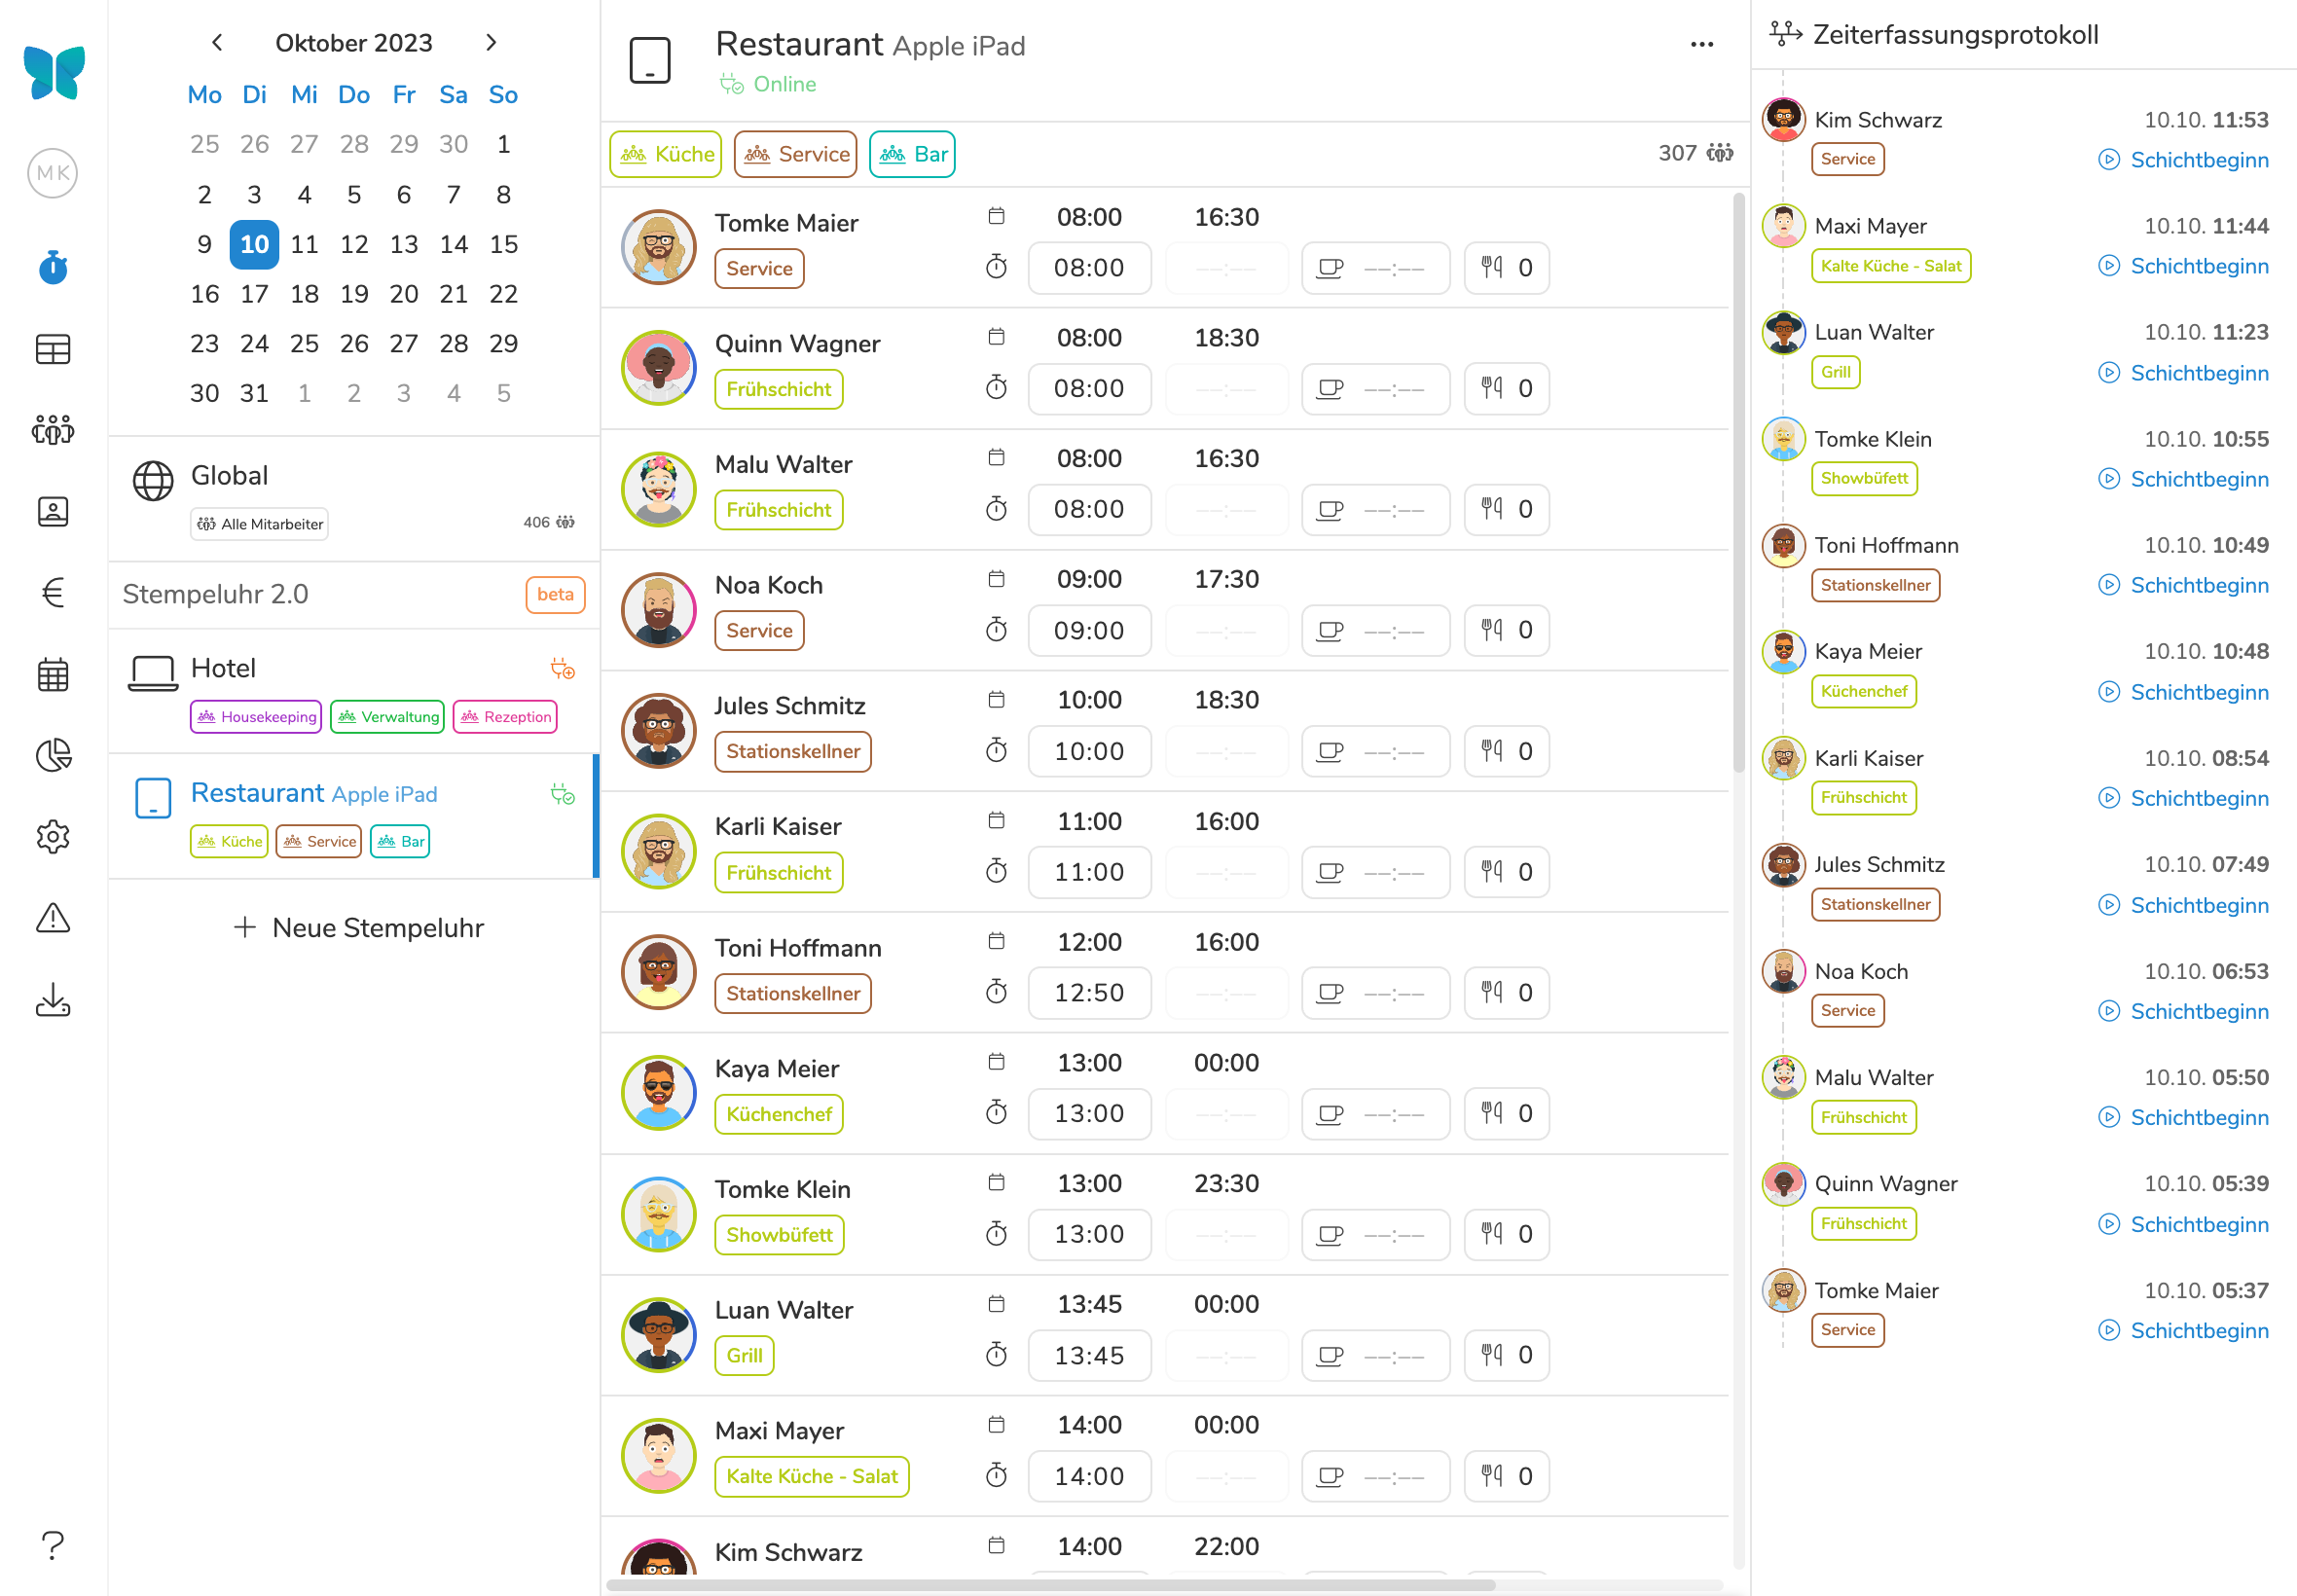Open the settings gear sidebar icon
Screen dimensions: 2297x1596
point(53,836)
